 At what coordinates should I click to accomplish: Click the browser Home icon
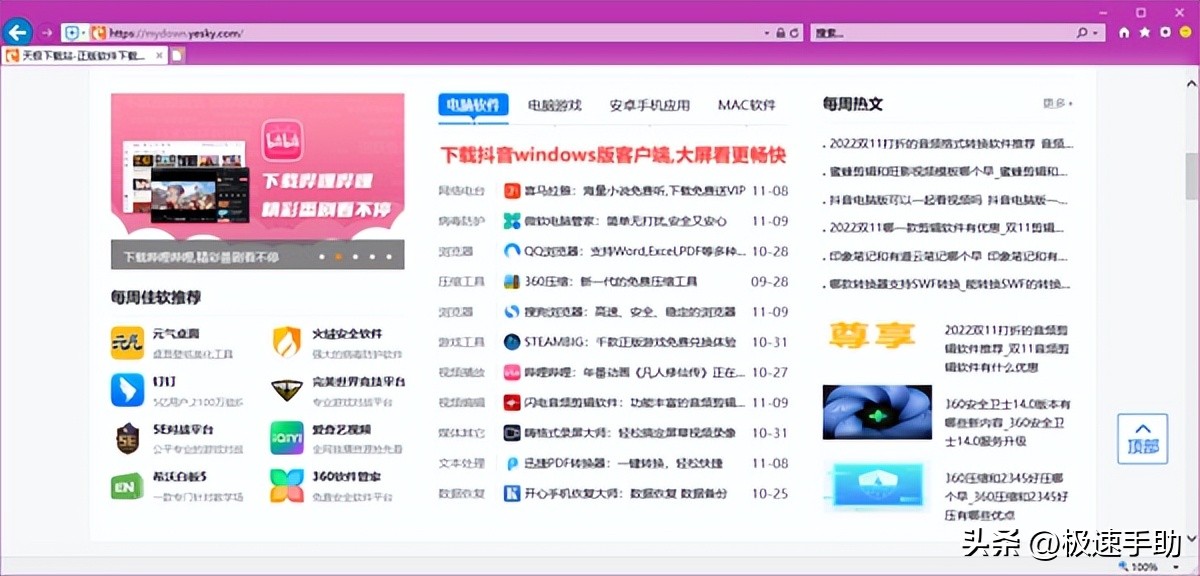1124,31
